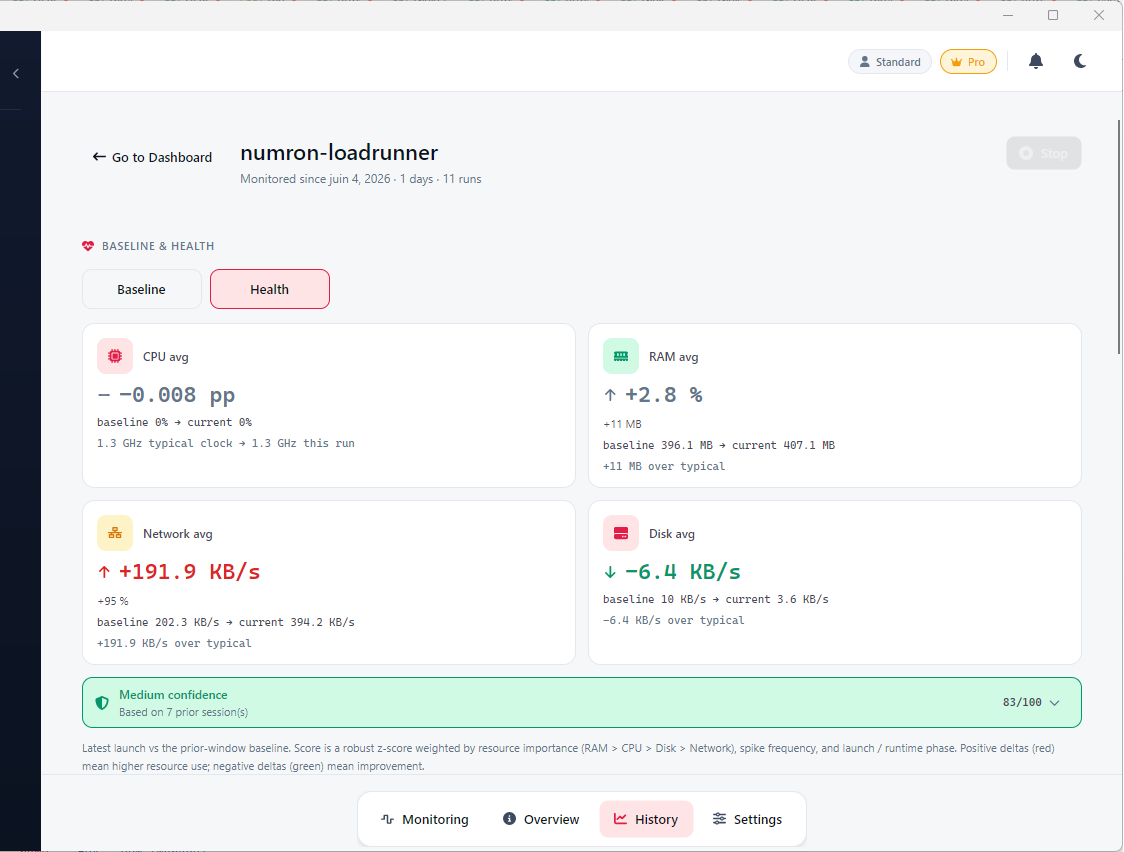Image resolution: width=1124 pixels, height=852 pixels.
Task: Click the "83/100" confidence score
Action: (x=1022, y=702)
